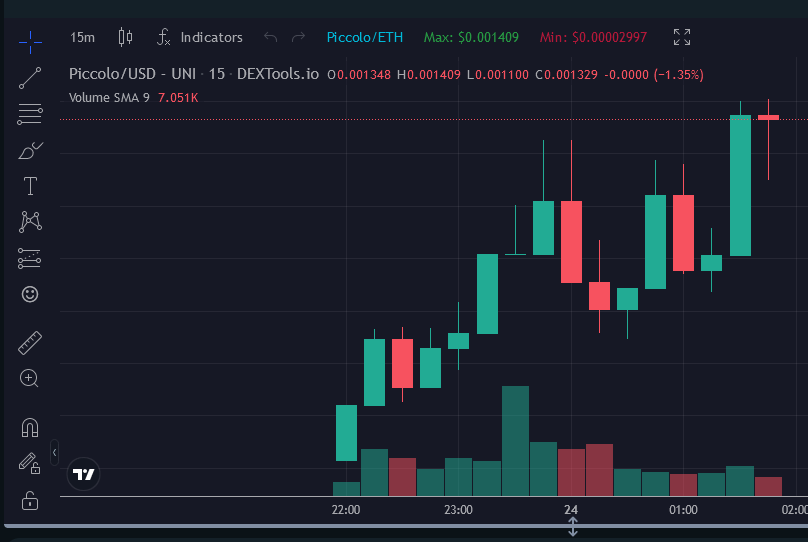Click the high price H0.001409 value
The height and width of the screenshot is (542, 808).
click(x=429, y=75)
